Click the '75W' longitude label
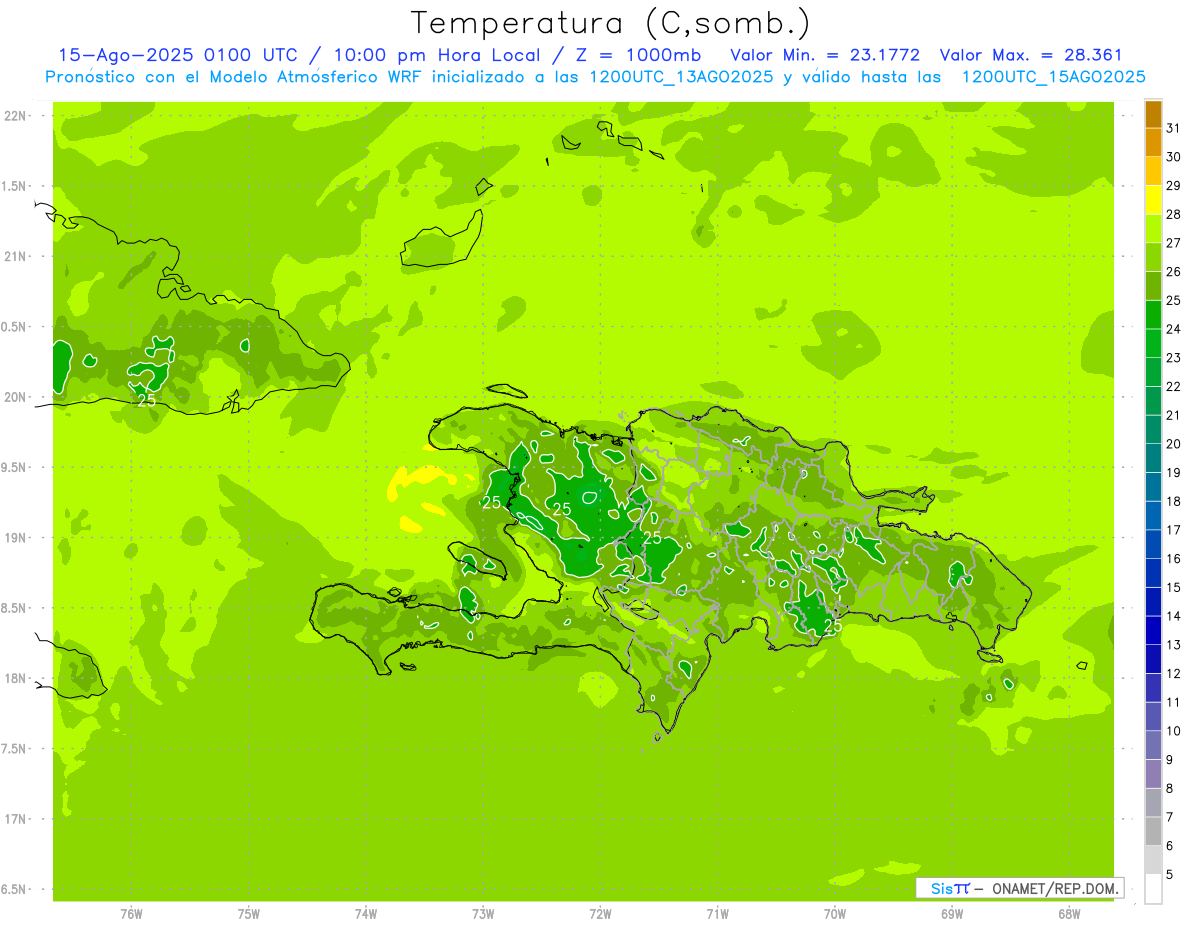This screenshot has height=927, width=1200. (248, 914)
